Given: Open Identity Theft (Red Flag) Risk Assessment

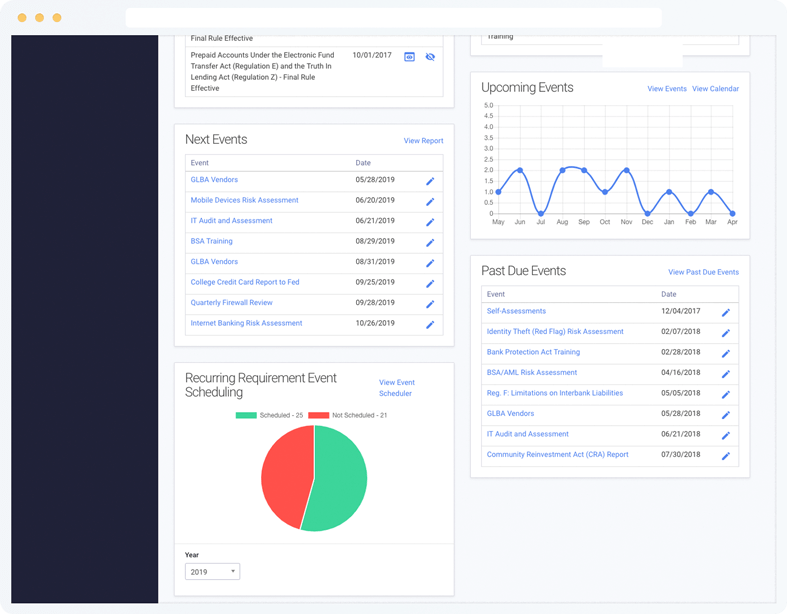Looking at the screenshot, I should (555, 331).
